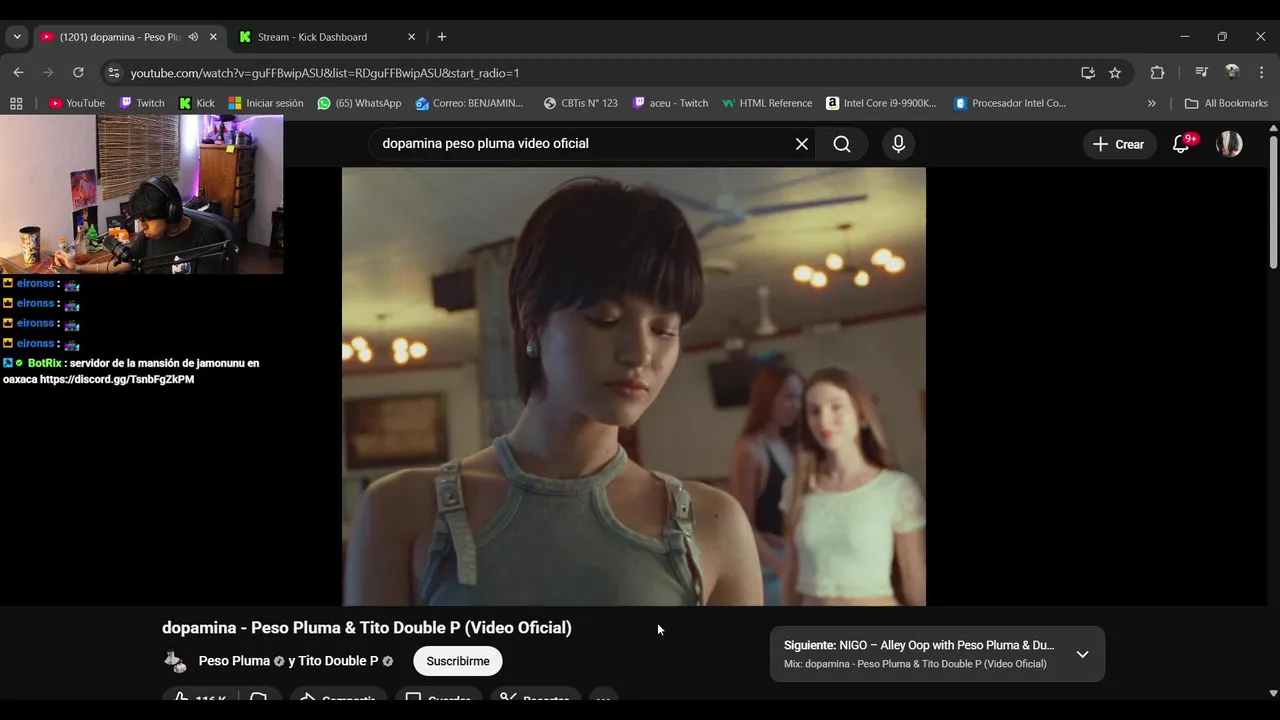Open the YouTube account avatar menu
The image size is (1280, 720).
(x=1229, y=144)
